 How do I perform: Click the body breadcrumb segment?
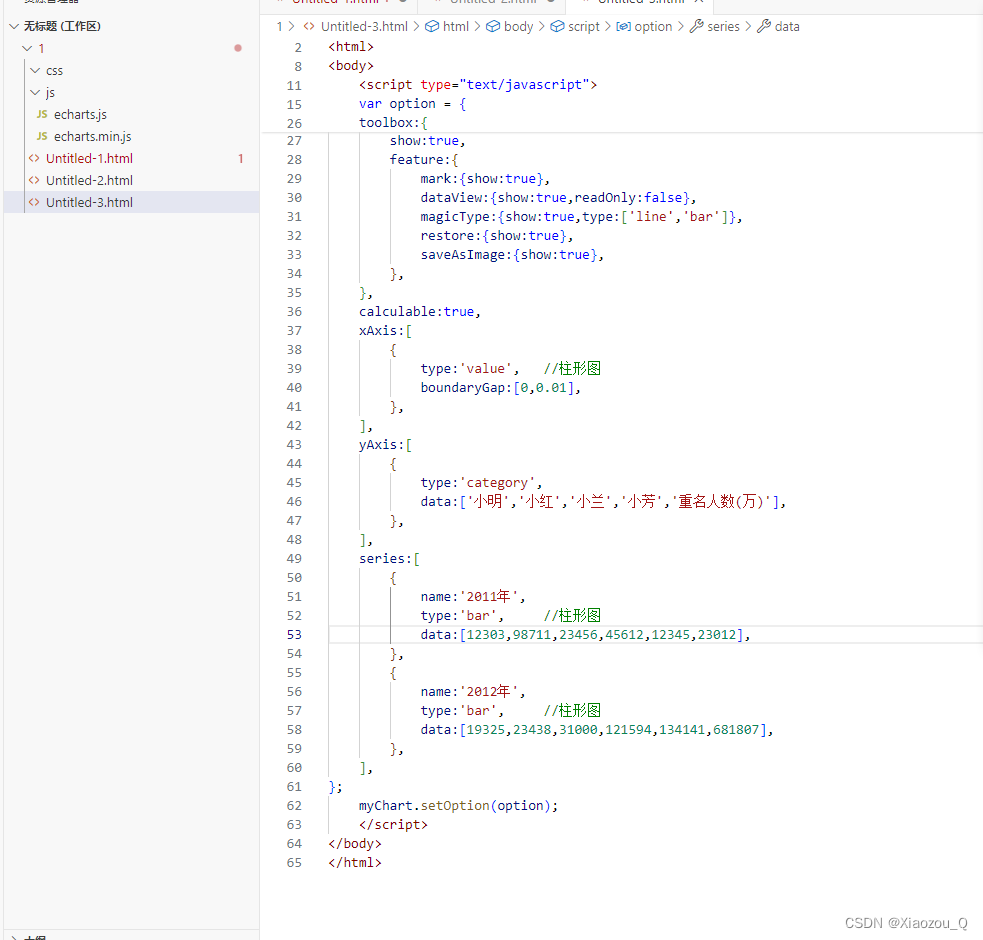click(x=518, y=26)
